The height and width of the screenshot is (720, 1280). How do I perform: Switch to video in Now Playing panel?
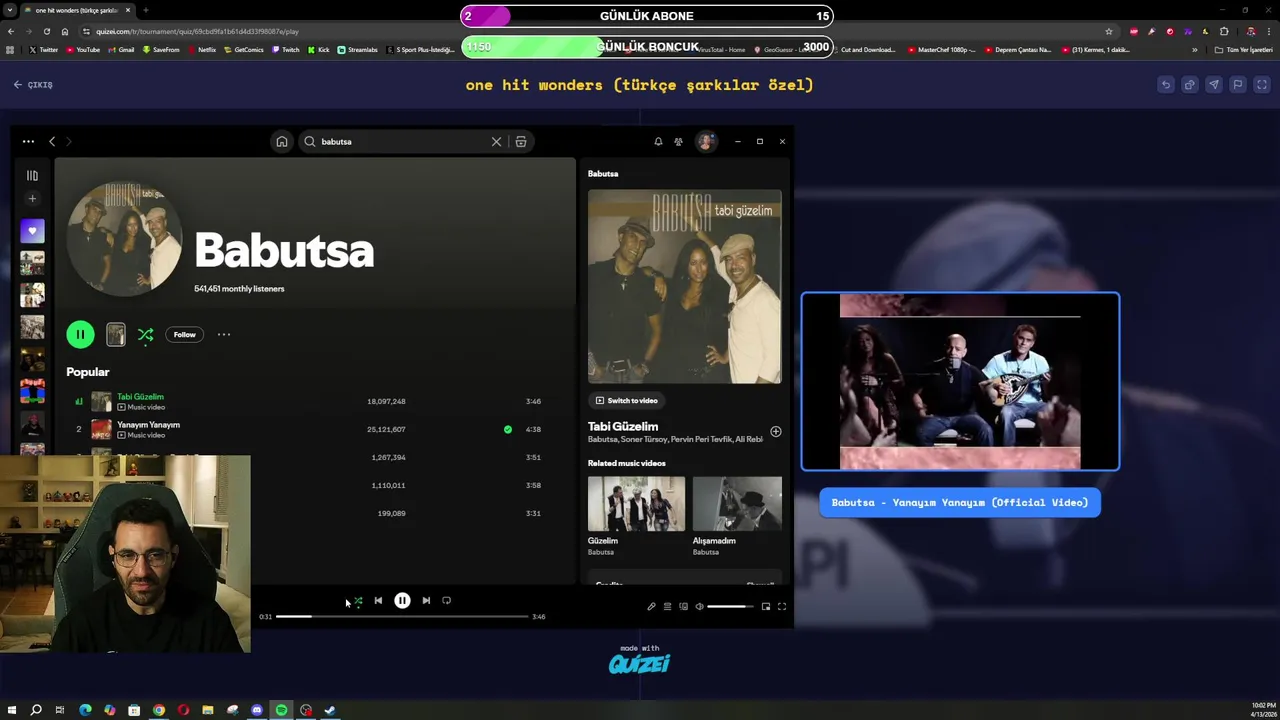627,400
